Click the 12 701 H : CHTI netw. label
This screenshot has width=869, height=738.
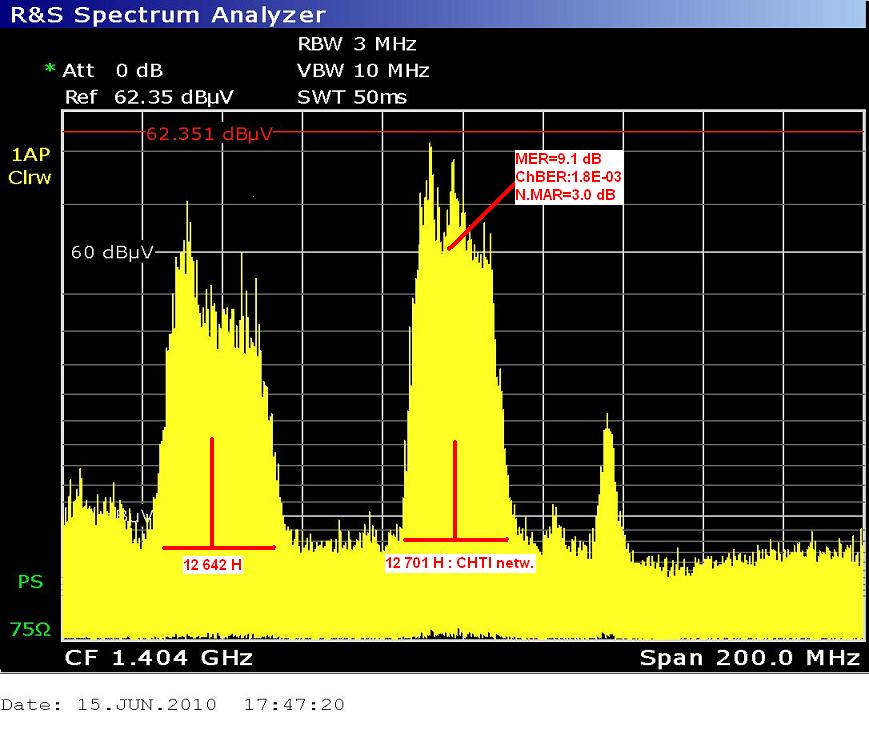tap(460, 564)
